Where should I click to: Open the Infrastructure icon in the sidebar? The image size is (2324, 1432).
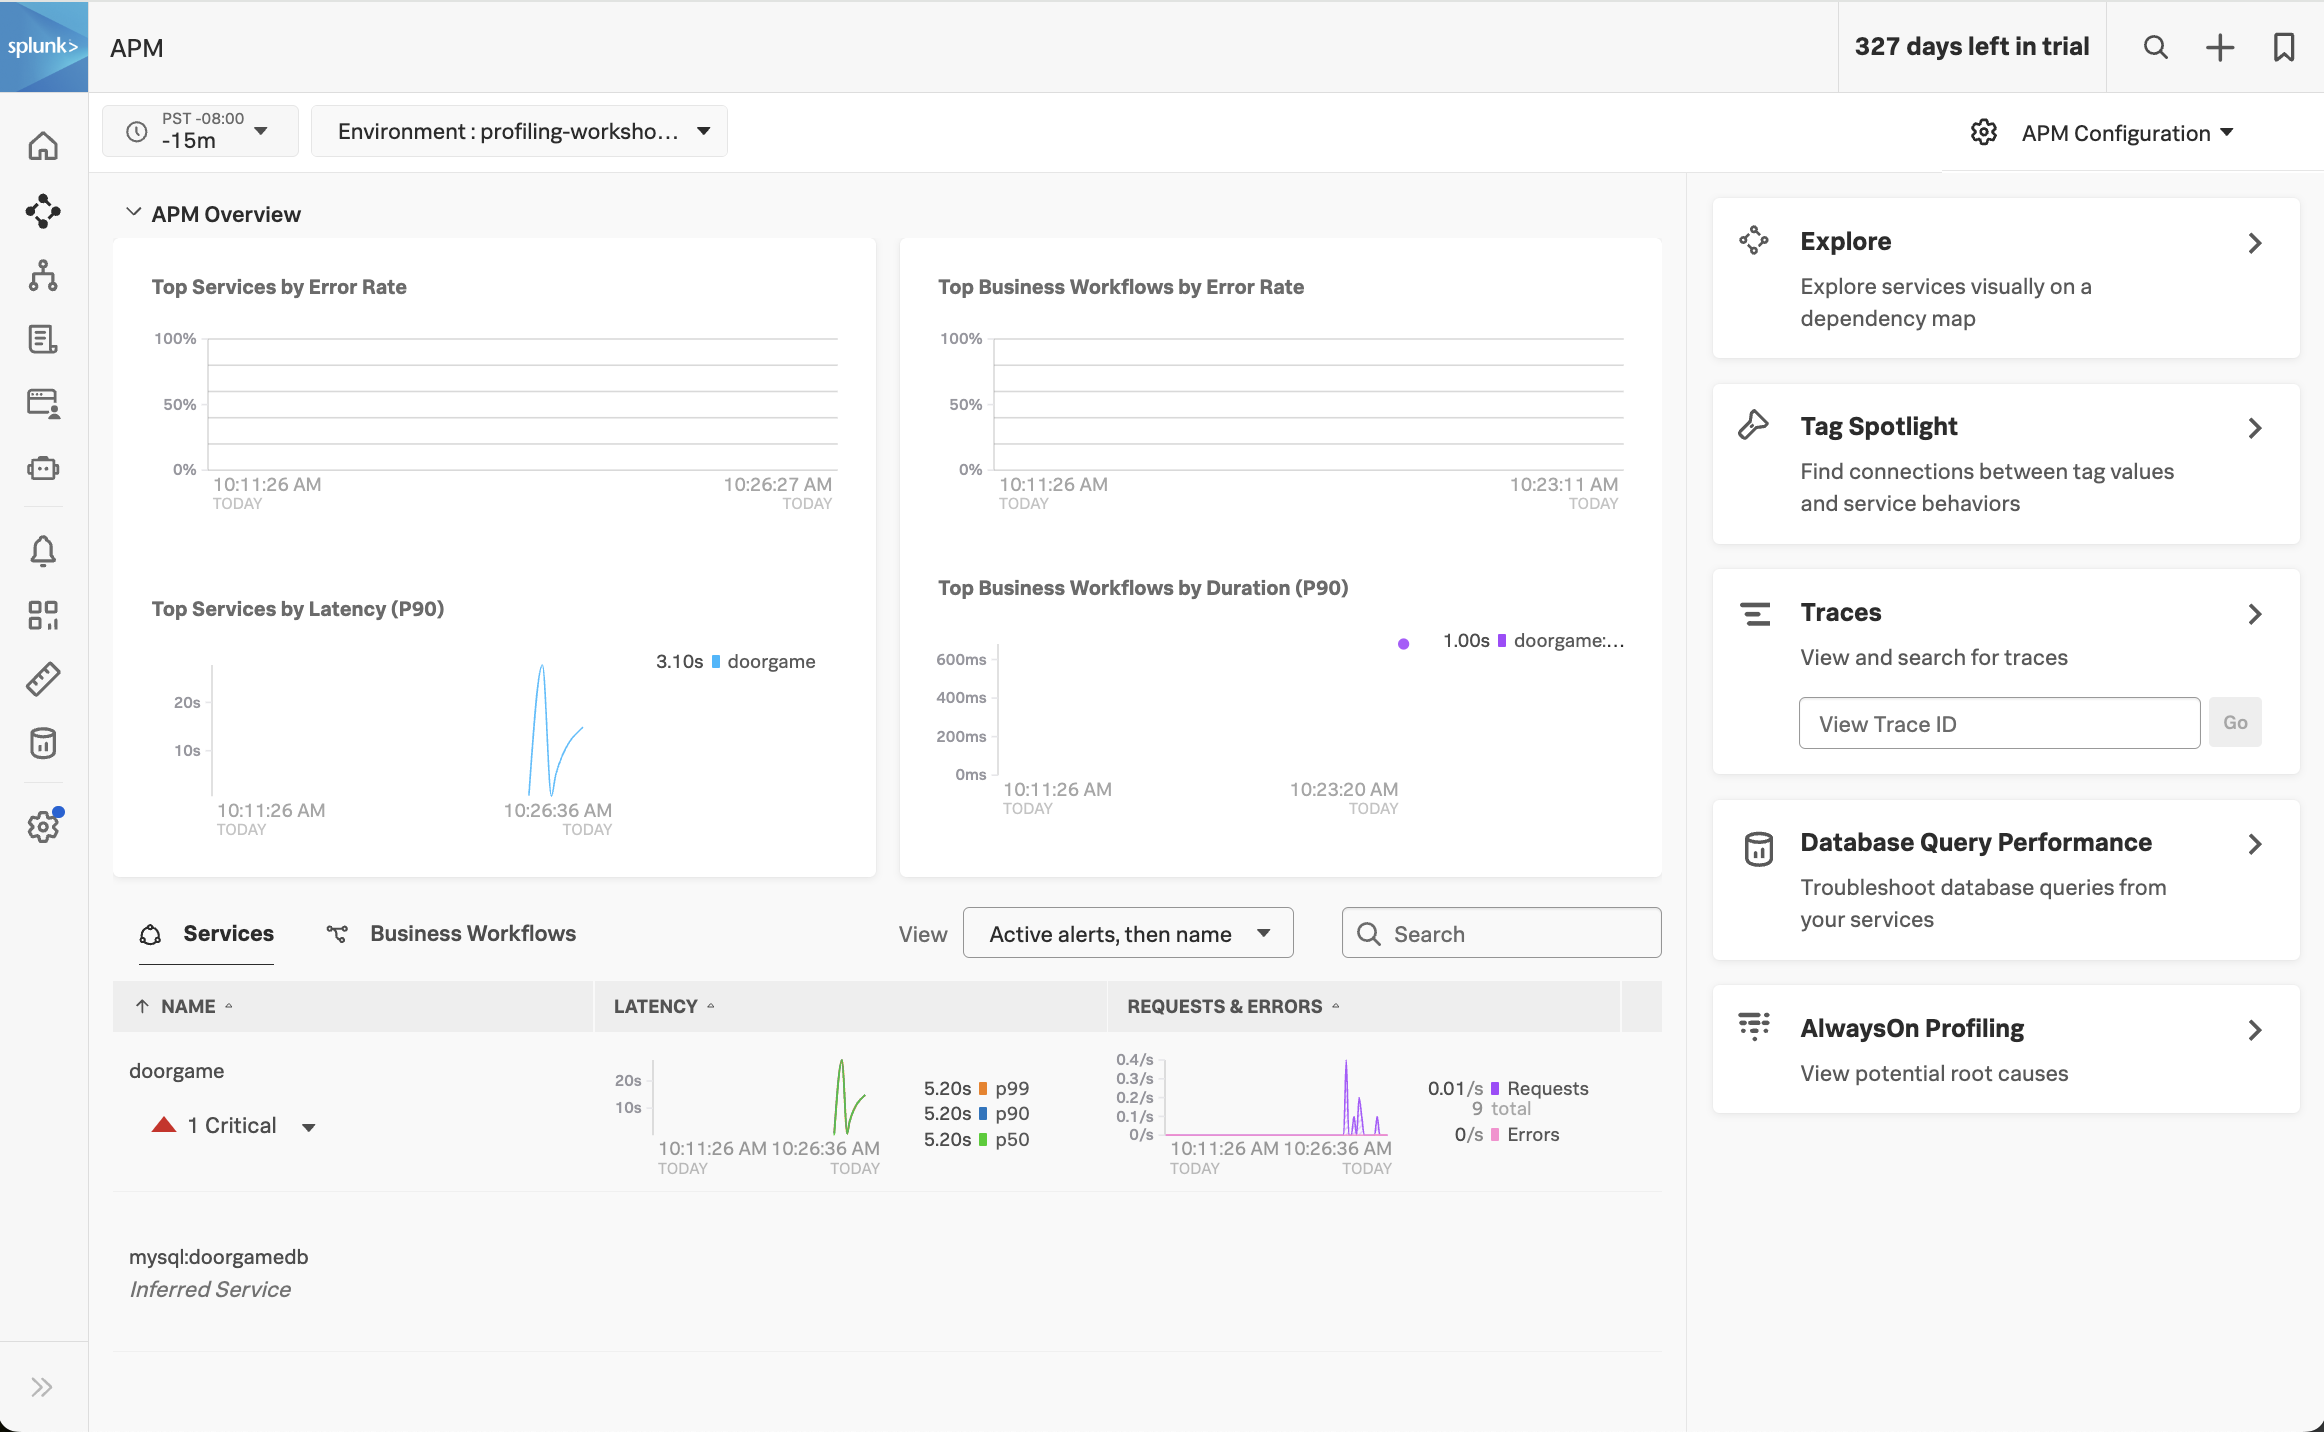(44, 276)
